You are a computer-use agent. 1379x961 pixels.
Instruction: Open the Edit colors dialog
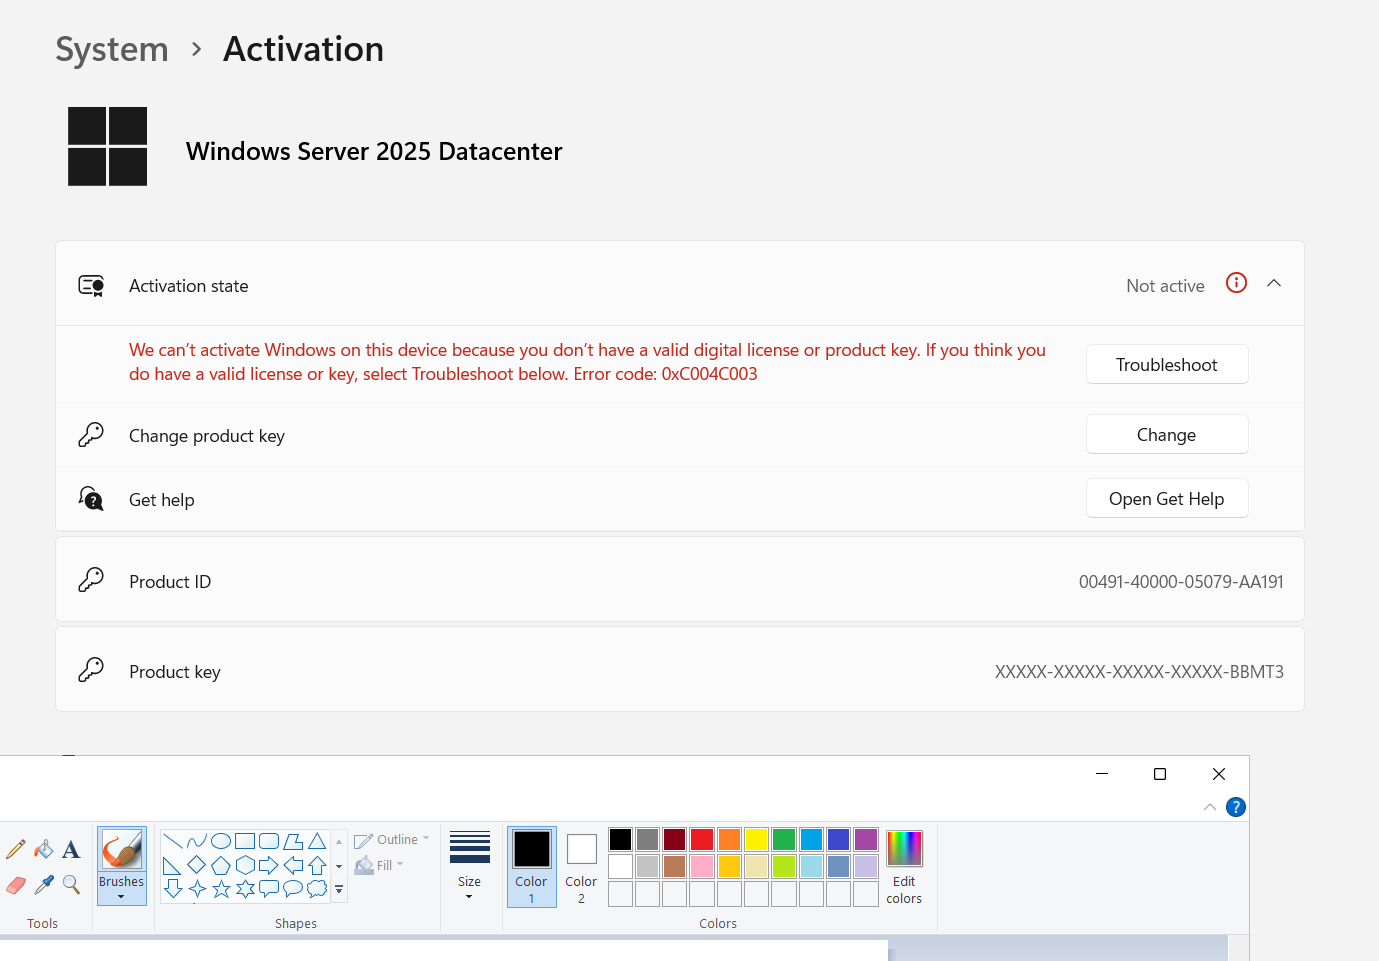(x=904, y=867)
